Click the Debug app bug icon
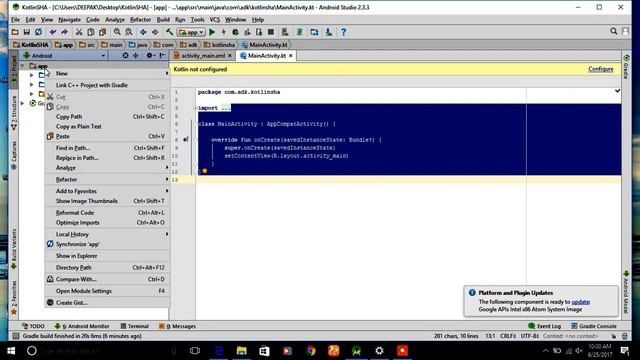The image size is (640, 360). pos(235,32)
